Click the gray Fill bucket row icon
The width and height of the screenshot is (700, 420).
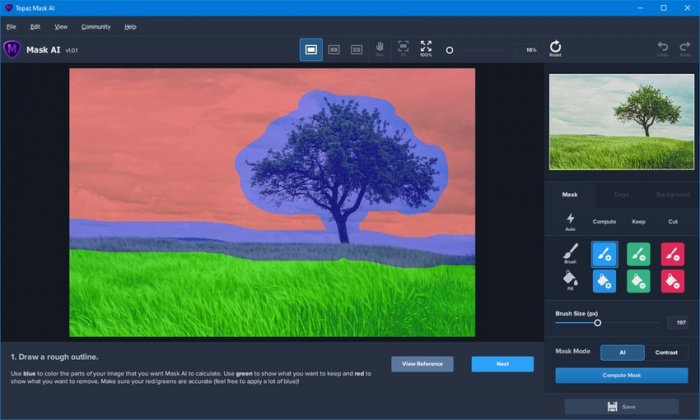(571, 281)
